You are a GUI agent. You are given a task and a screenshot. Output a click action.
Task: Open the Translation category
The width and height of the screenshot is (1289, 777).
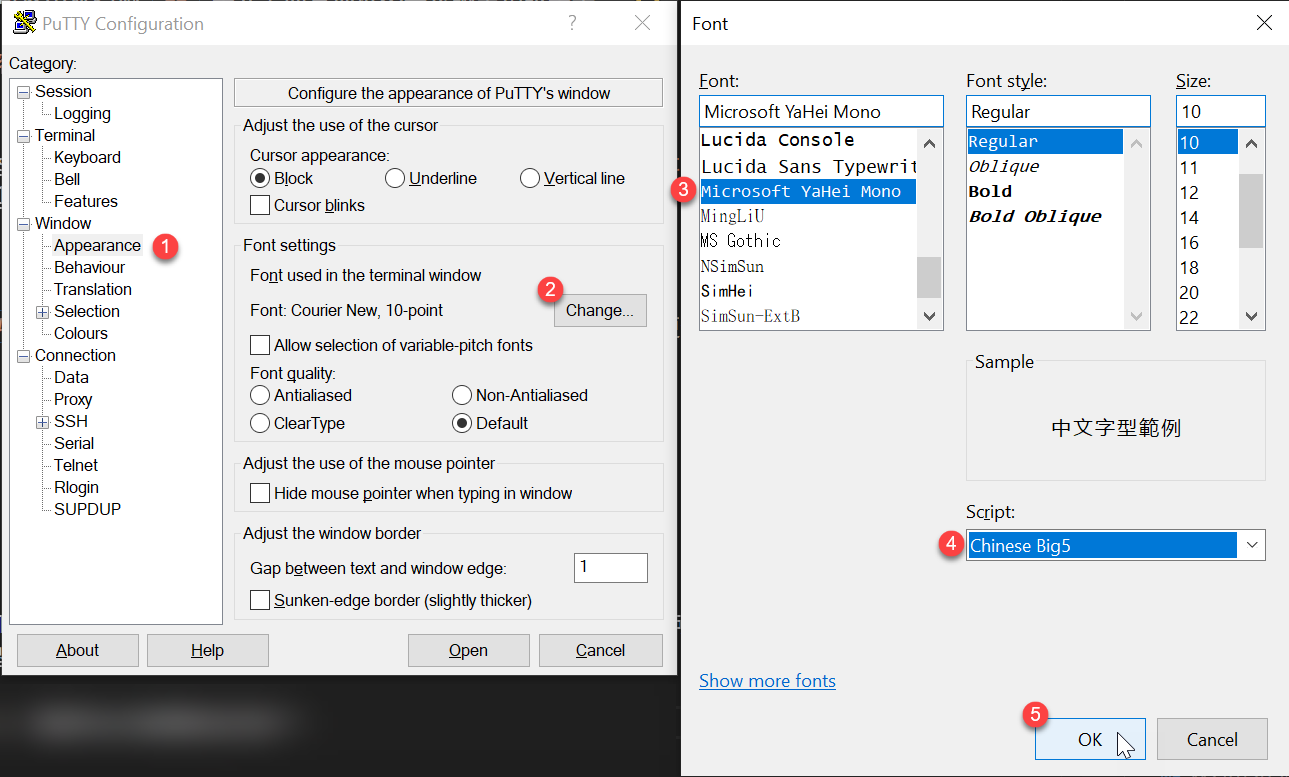pos(93,289)
